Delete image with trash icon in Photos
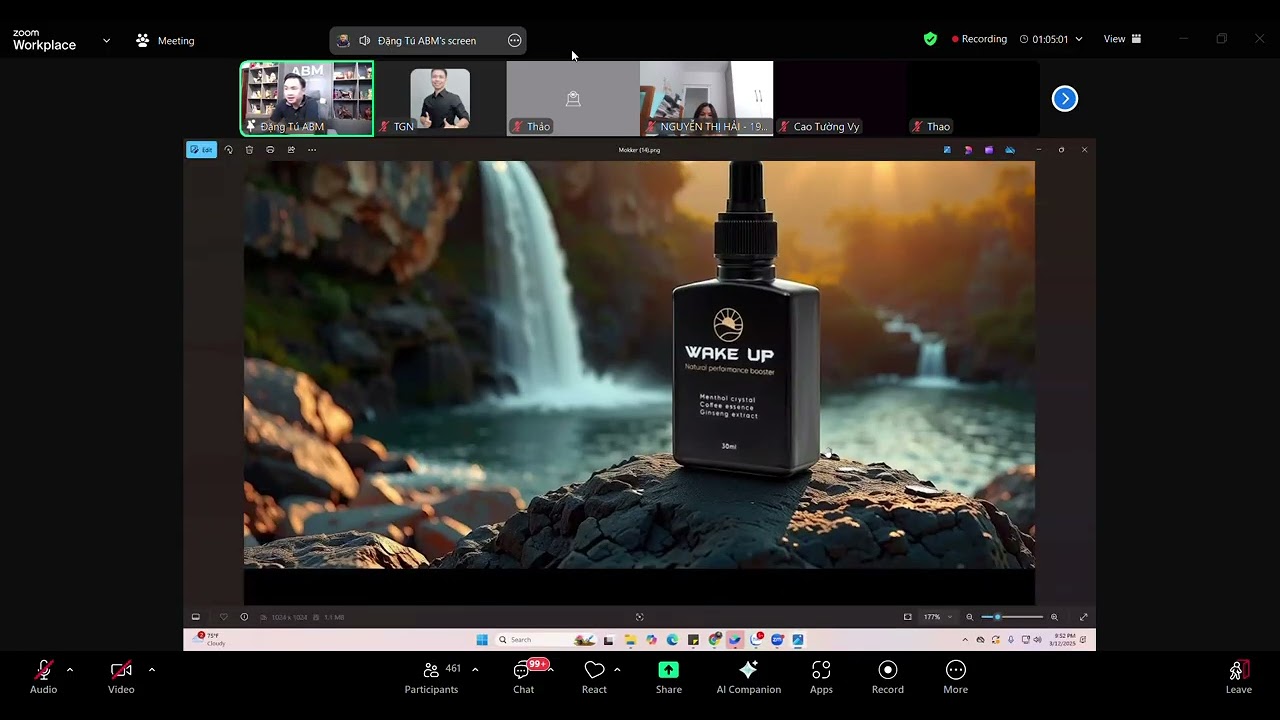This screenshot has height=720, width=1280. (x=249, y=150)
